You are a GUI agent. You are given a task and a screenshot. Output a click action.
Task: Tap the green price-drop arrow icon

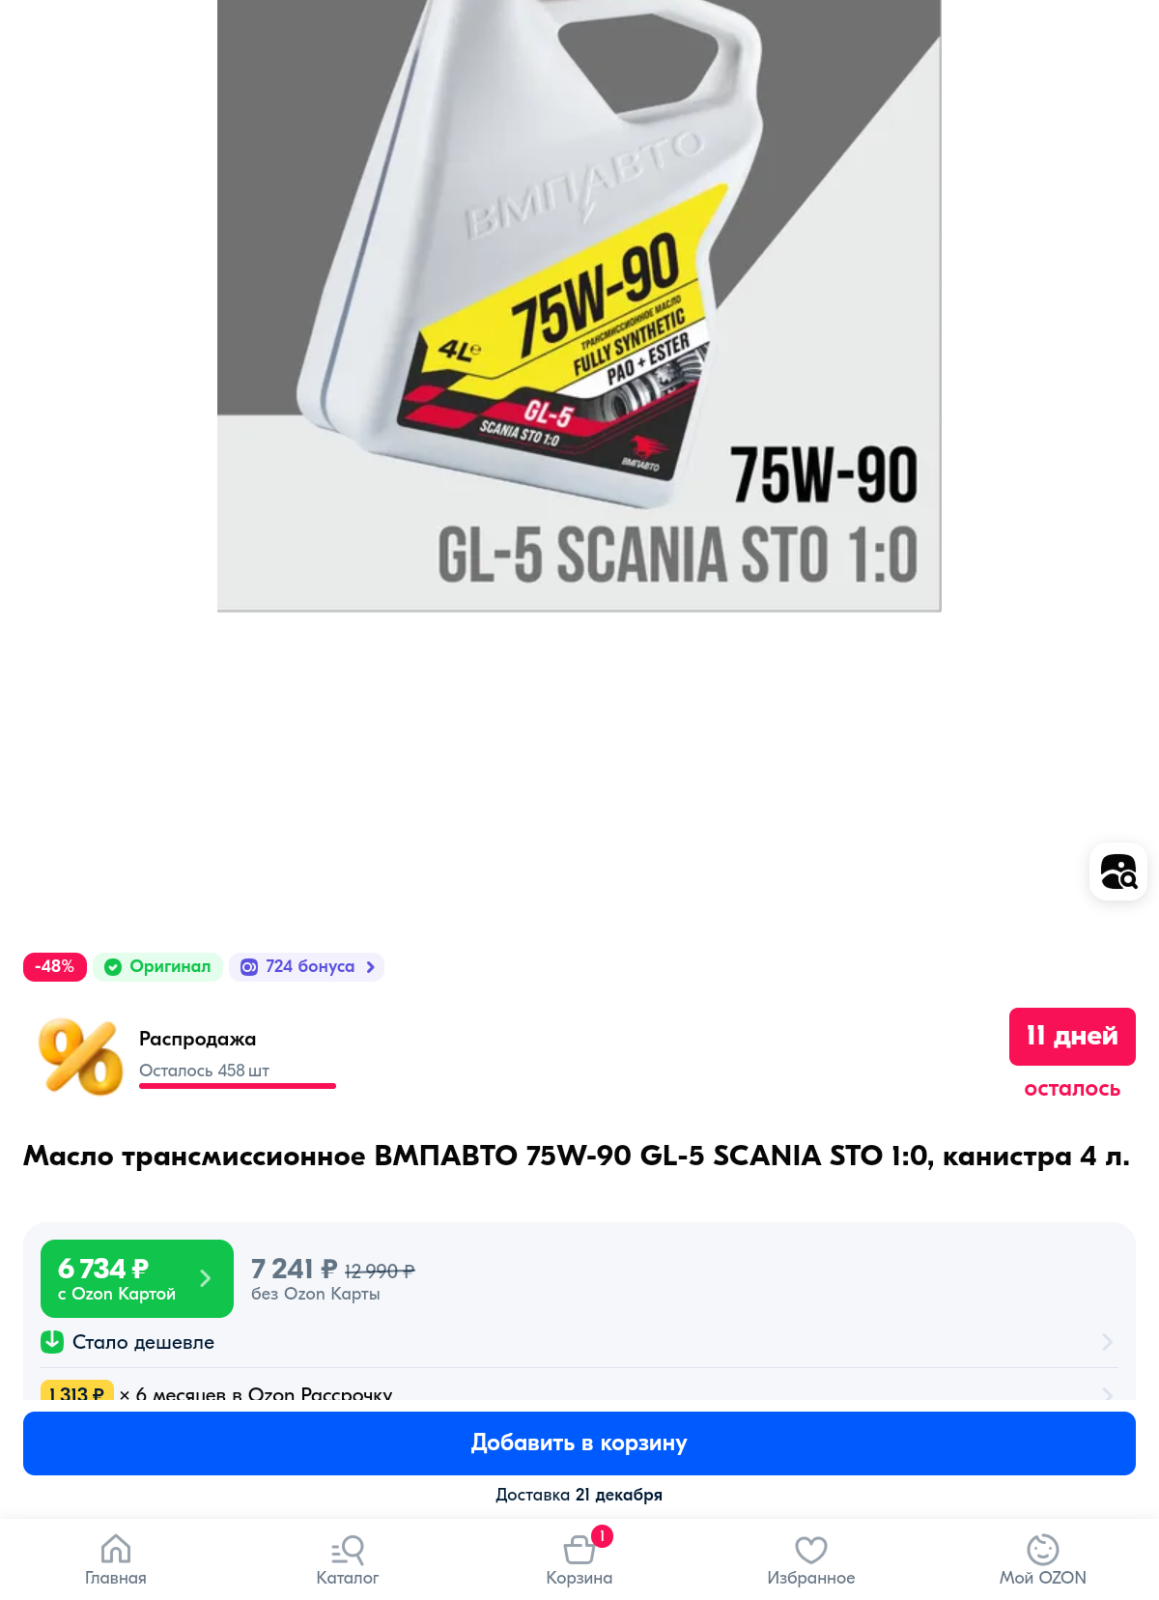(x=52, y=1342)
